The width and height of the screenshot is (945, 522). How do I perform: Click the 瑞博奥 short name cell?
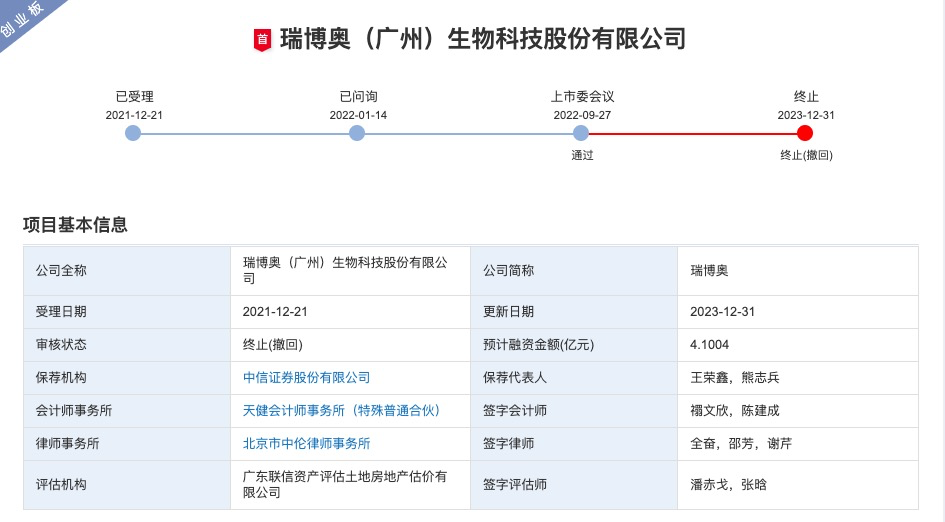click(798, 271)
